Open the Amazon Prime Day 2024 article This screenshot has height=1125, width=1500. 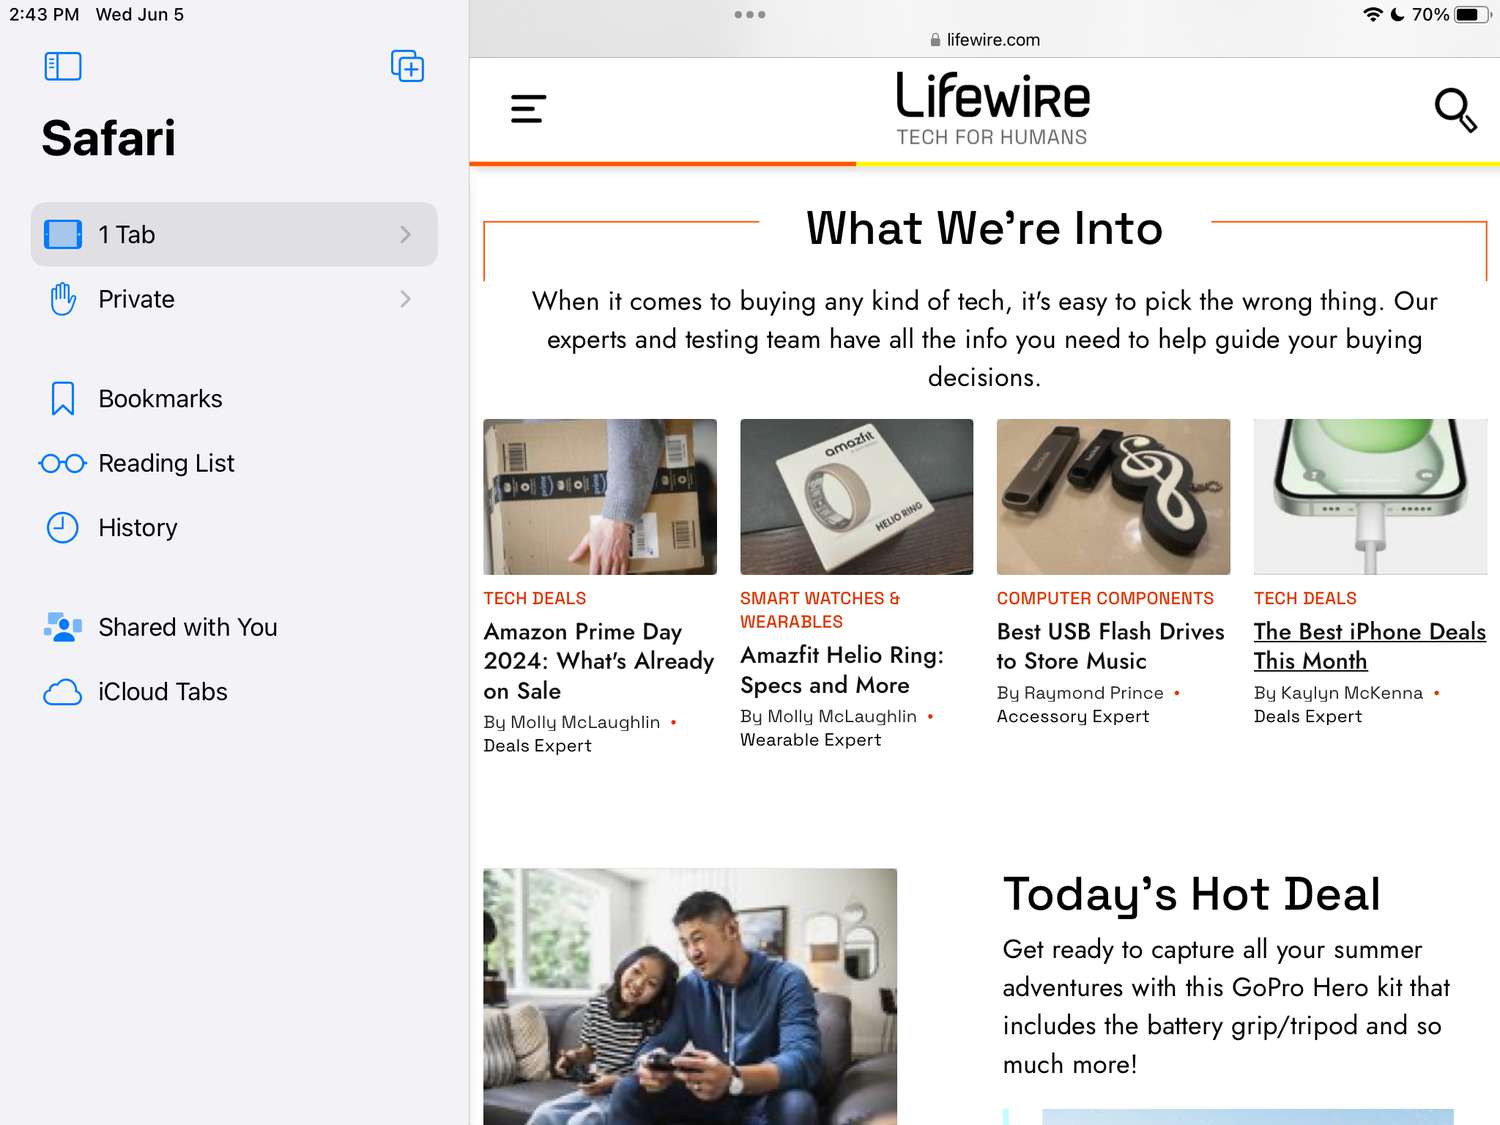[x=598, y=661]
